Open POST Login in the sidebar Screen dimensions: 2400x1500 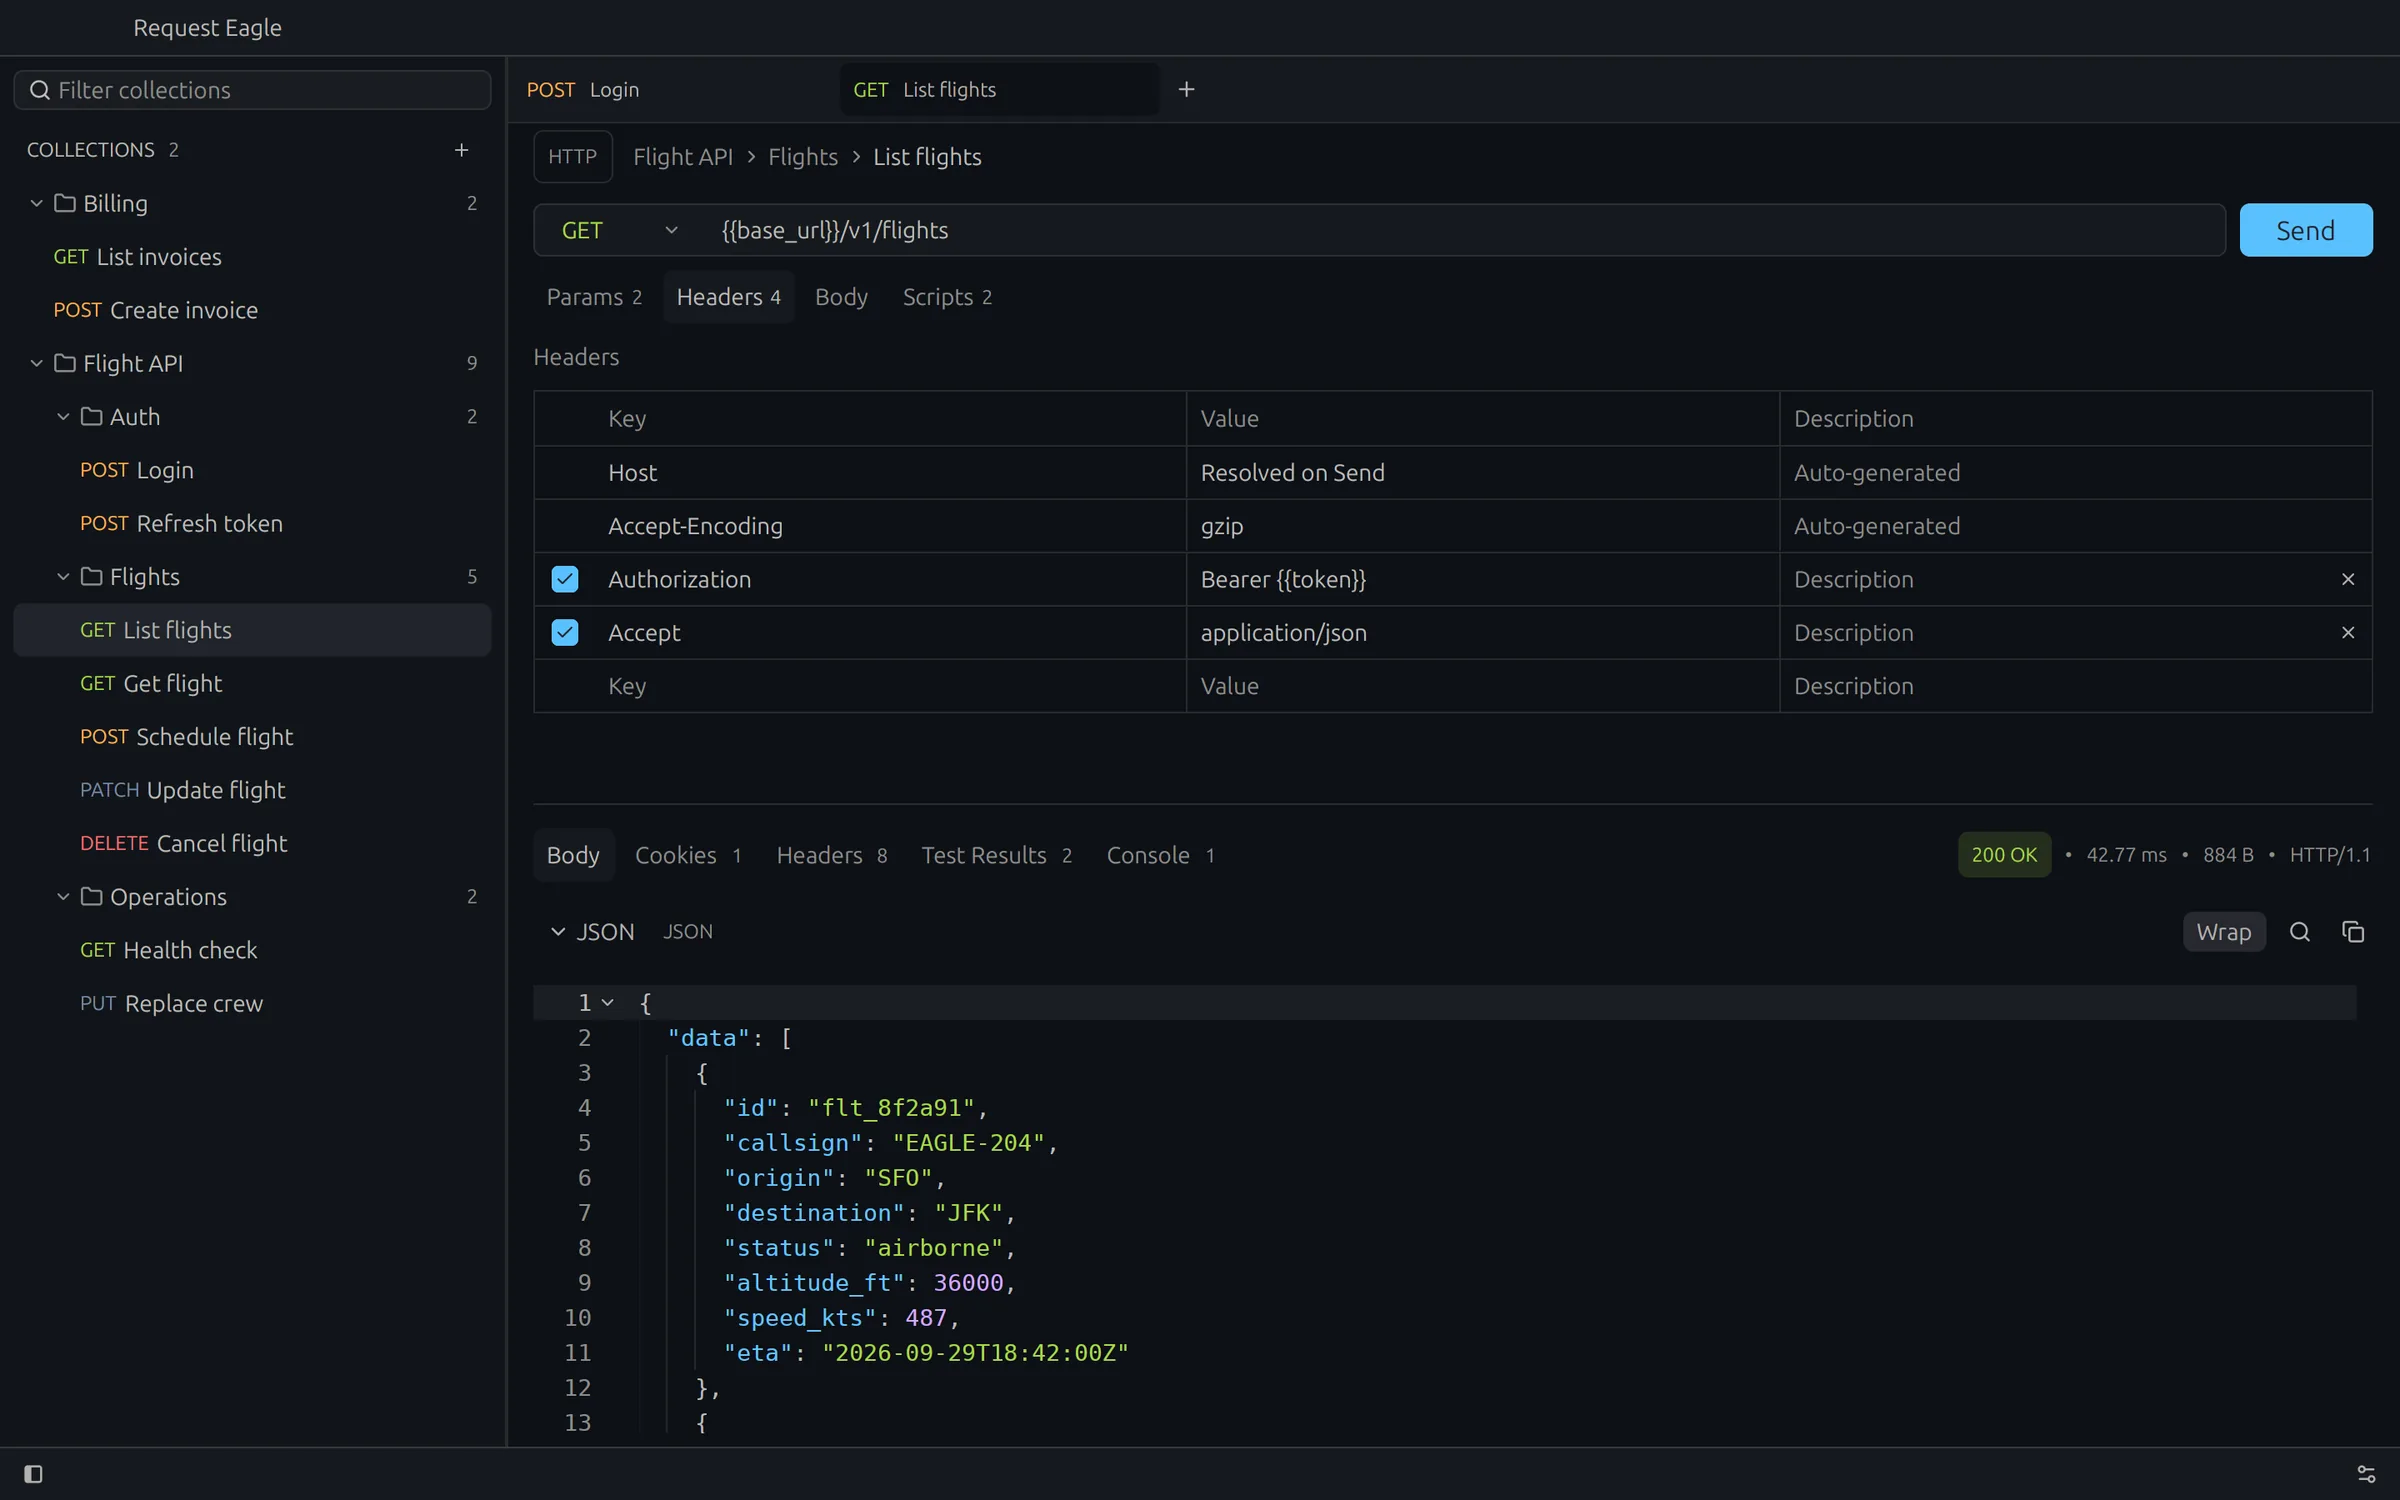click(252, 471)
